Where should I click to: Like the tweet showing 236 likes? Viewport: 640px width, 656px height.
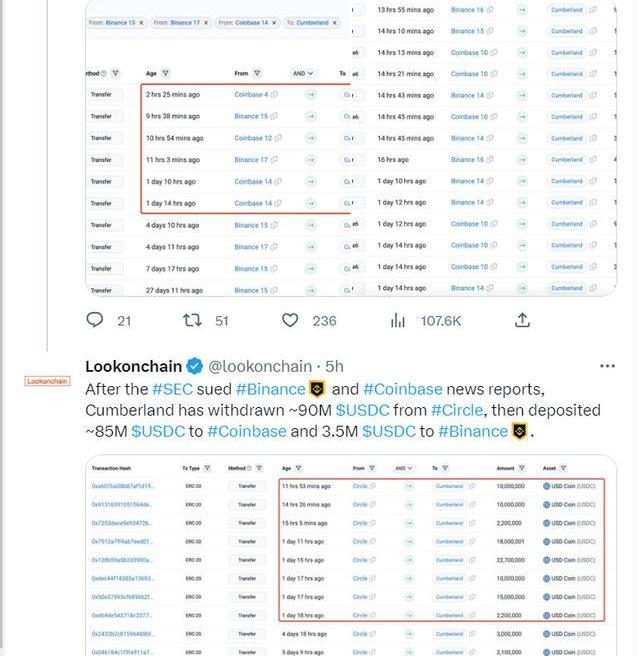coord(290,320)
